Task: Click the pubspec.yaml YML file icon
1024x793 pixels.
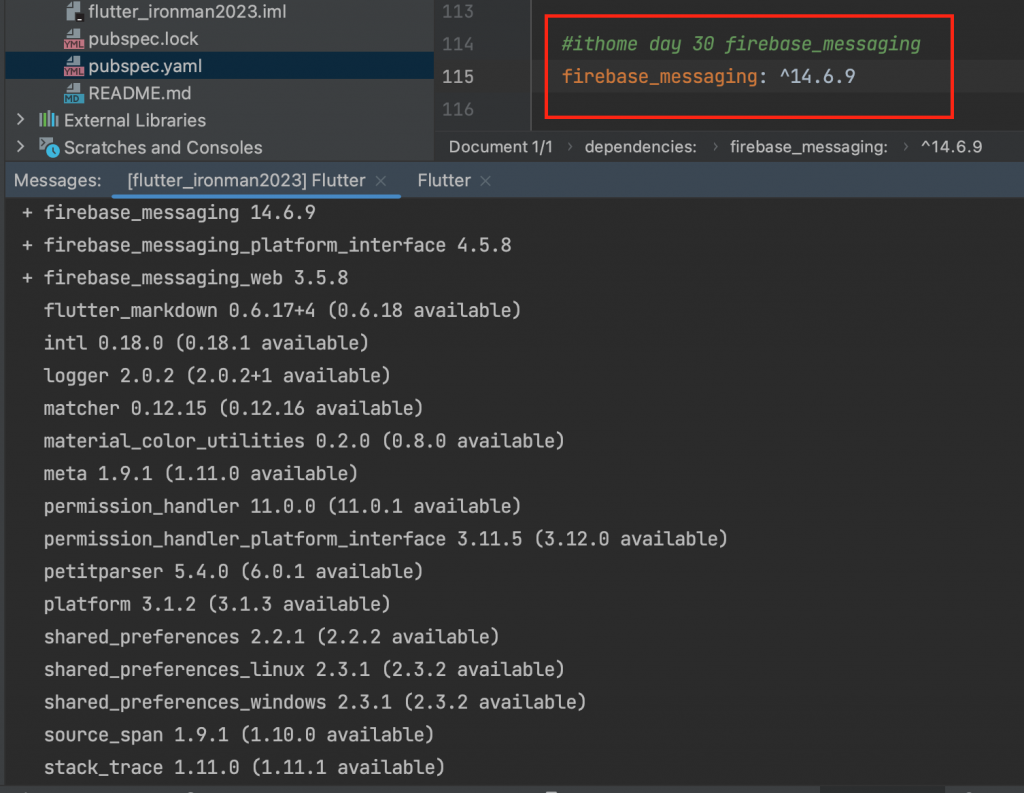Action: coord(74,66)
